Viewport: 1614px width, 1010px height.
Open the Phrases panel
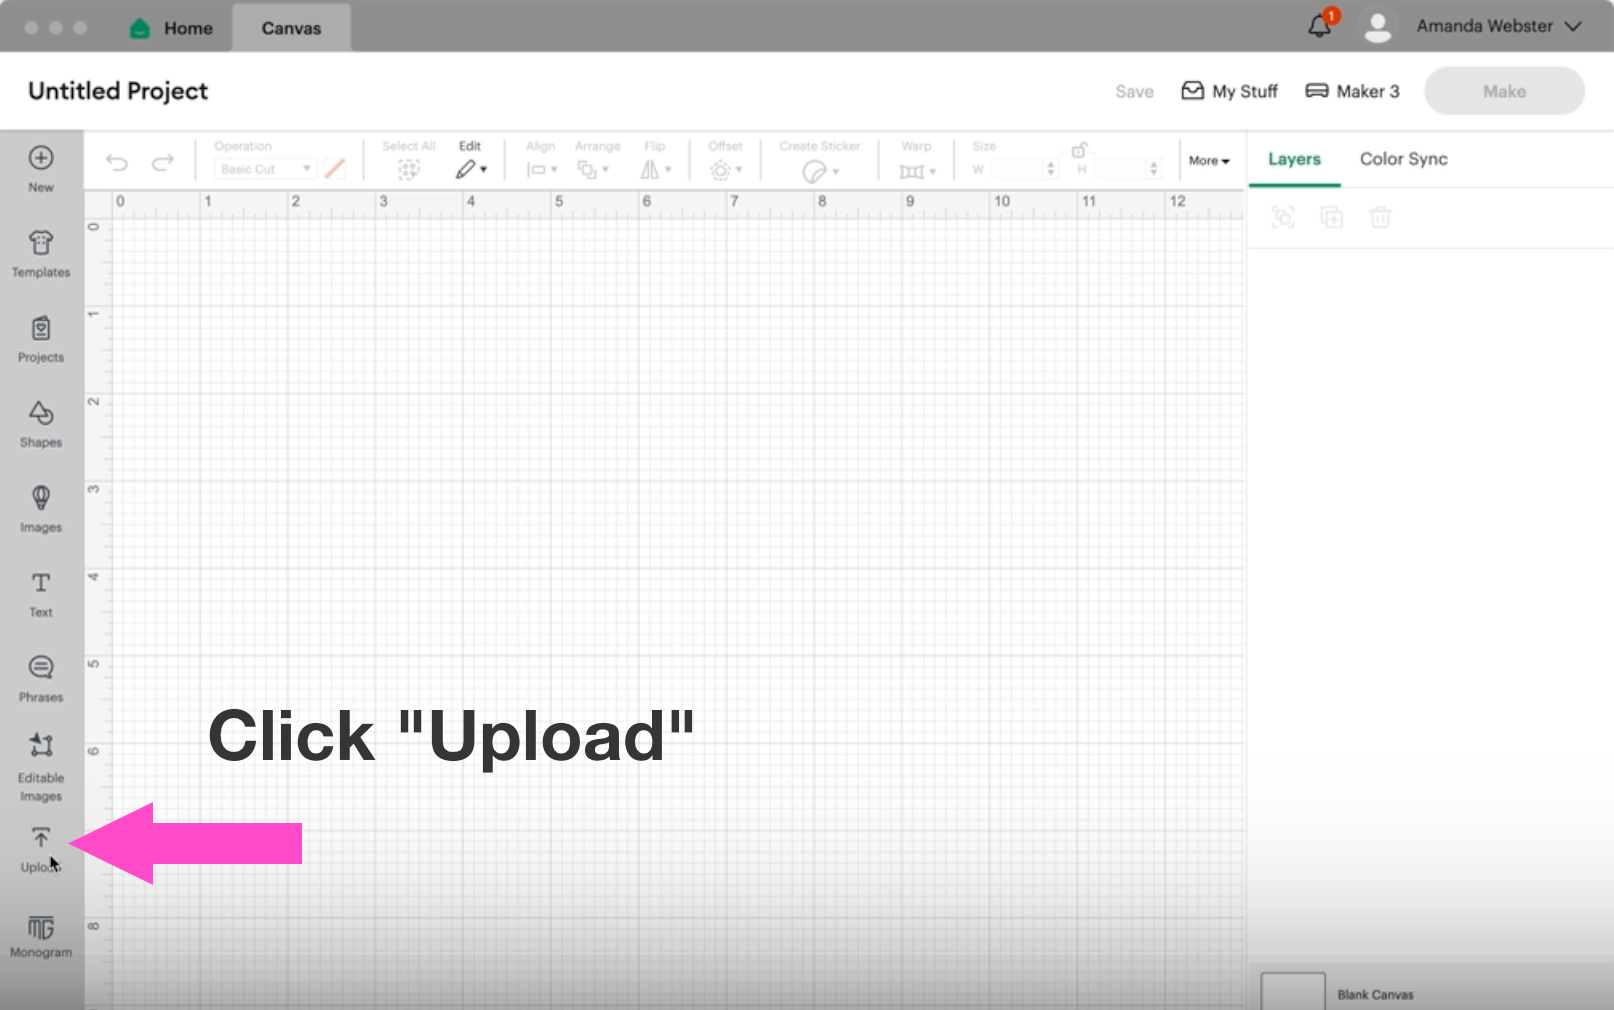point(41,679)
